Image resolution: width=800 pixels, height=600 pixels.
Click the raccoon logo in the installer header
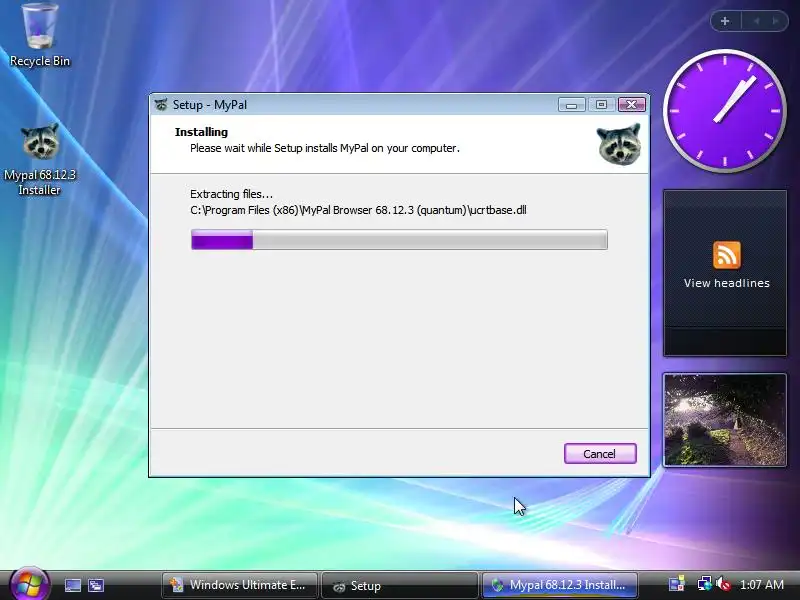(619, 144)
